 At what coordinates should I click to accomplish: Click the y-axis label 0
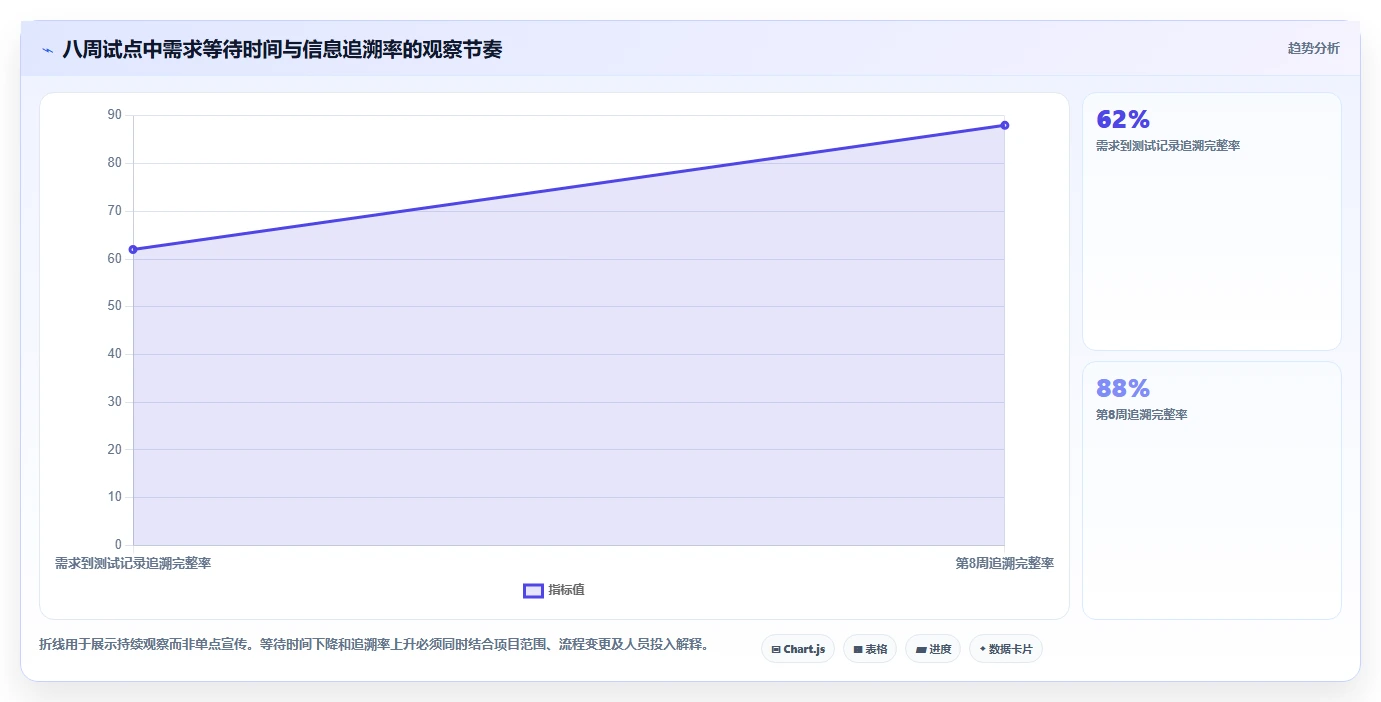click(118, 544)
